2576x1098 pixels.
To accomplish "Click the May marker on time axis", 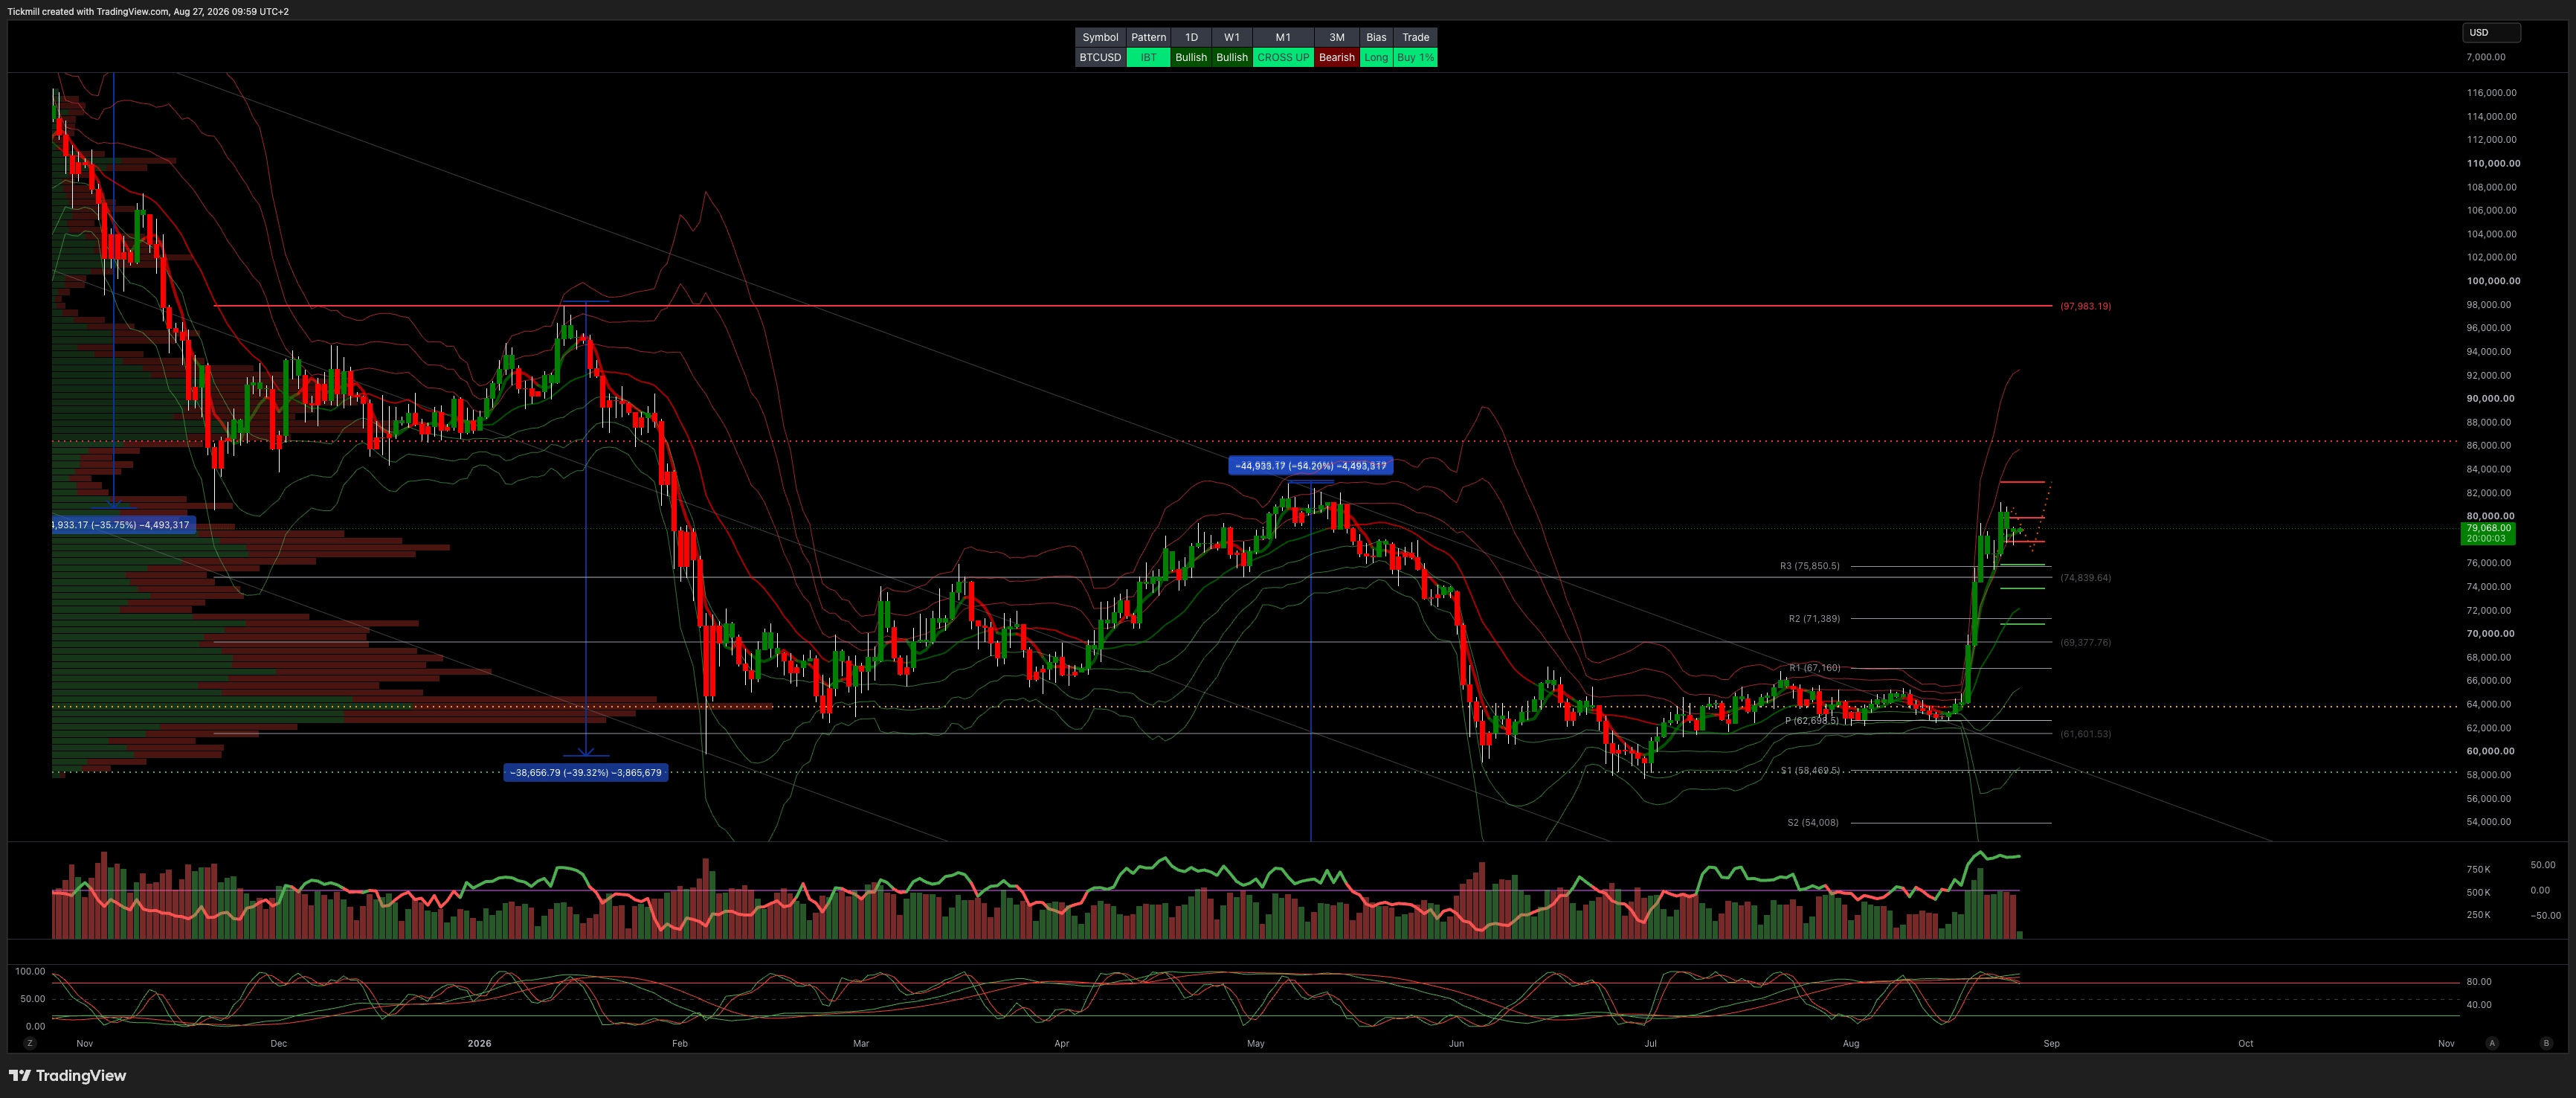I will (1256, 1043).
